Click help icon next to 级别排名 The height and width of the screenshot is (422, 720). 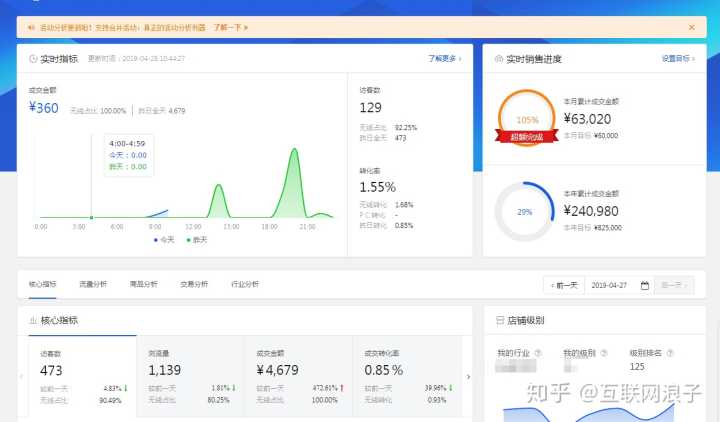[669, 353]
